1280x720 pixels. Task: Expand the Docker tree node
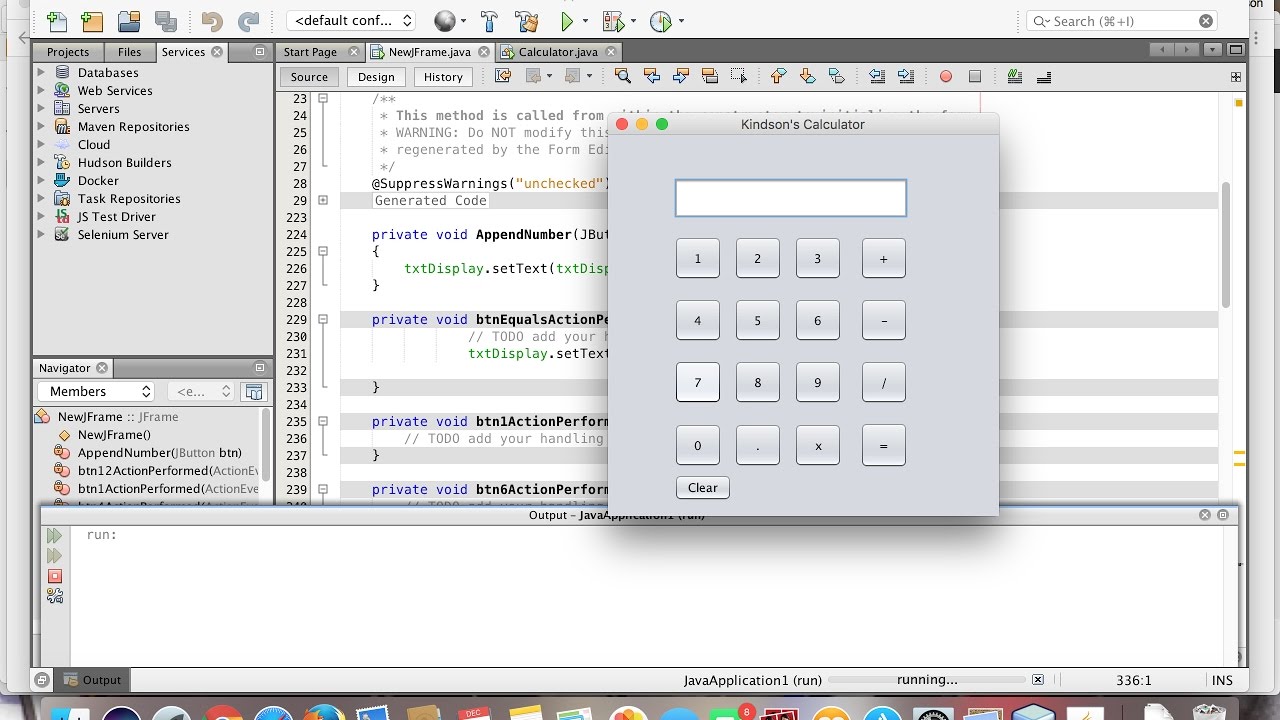pyautogui.click(x=41, y=180)
